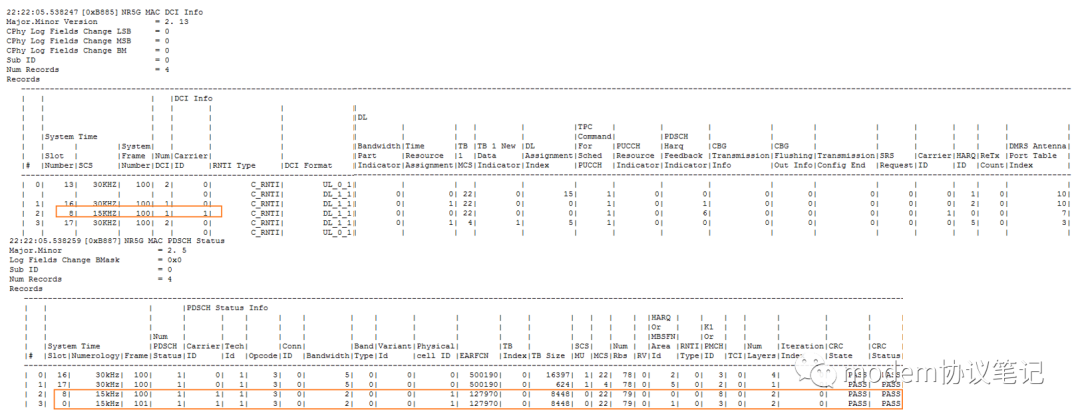Click the "RNTI Type" column header
Image resolution: width=1080 pixels, height=420 pixels.
pos(234,165)
